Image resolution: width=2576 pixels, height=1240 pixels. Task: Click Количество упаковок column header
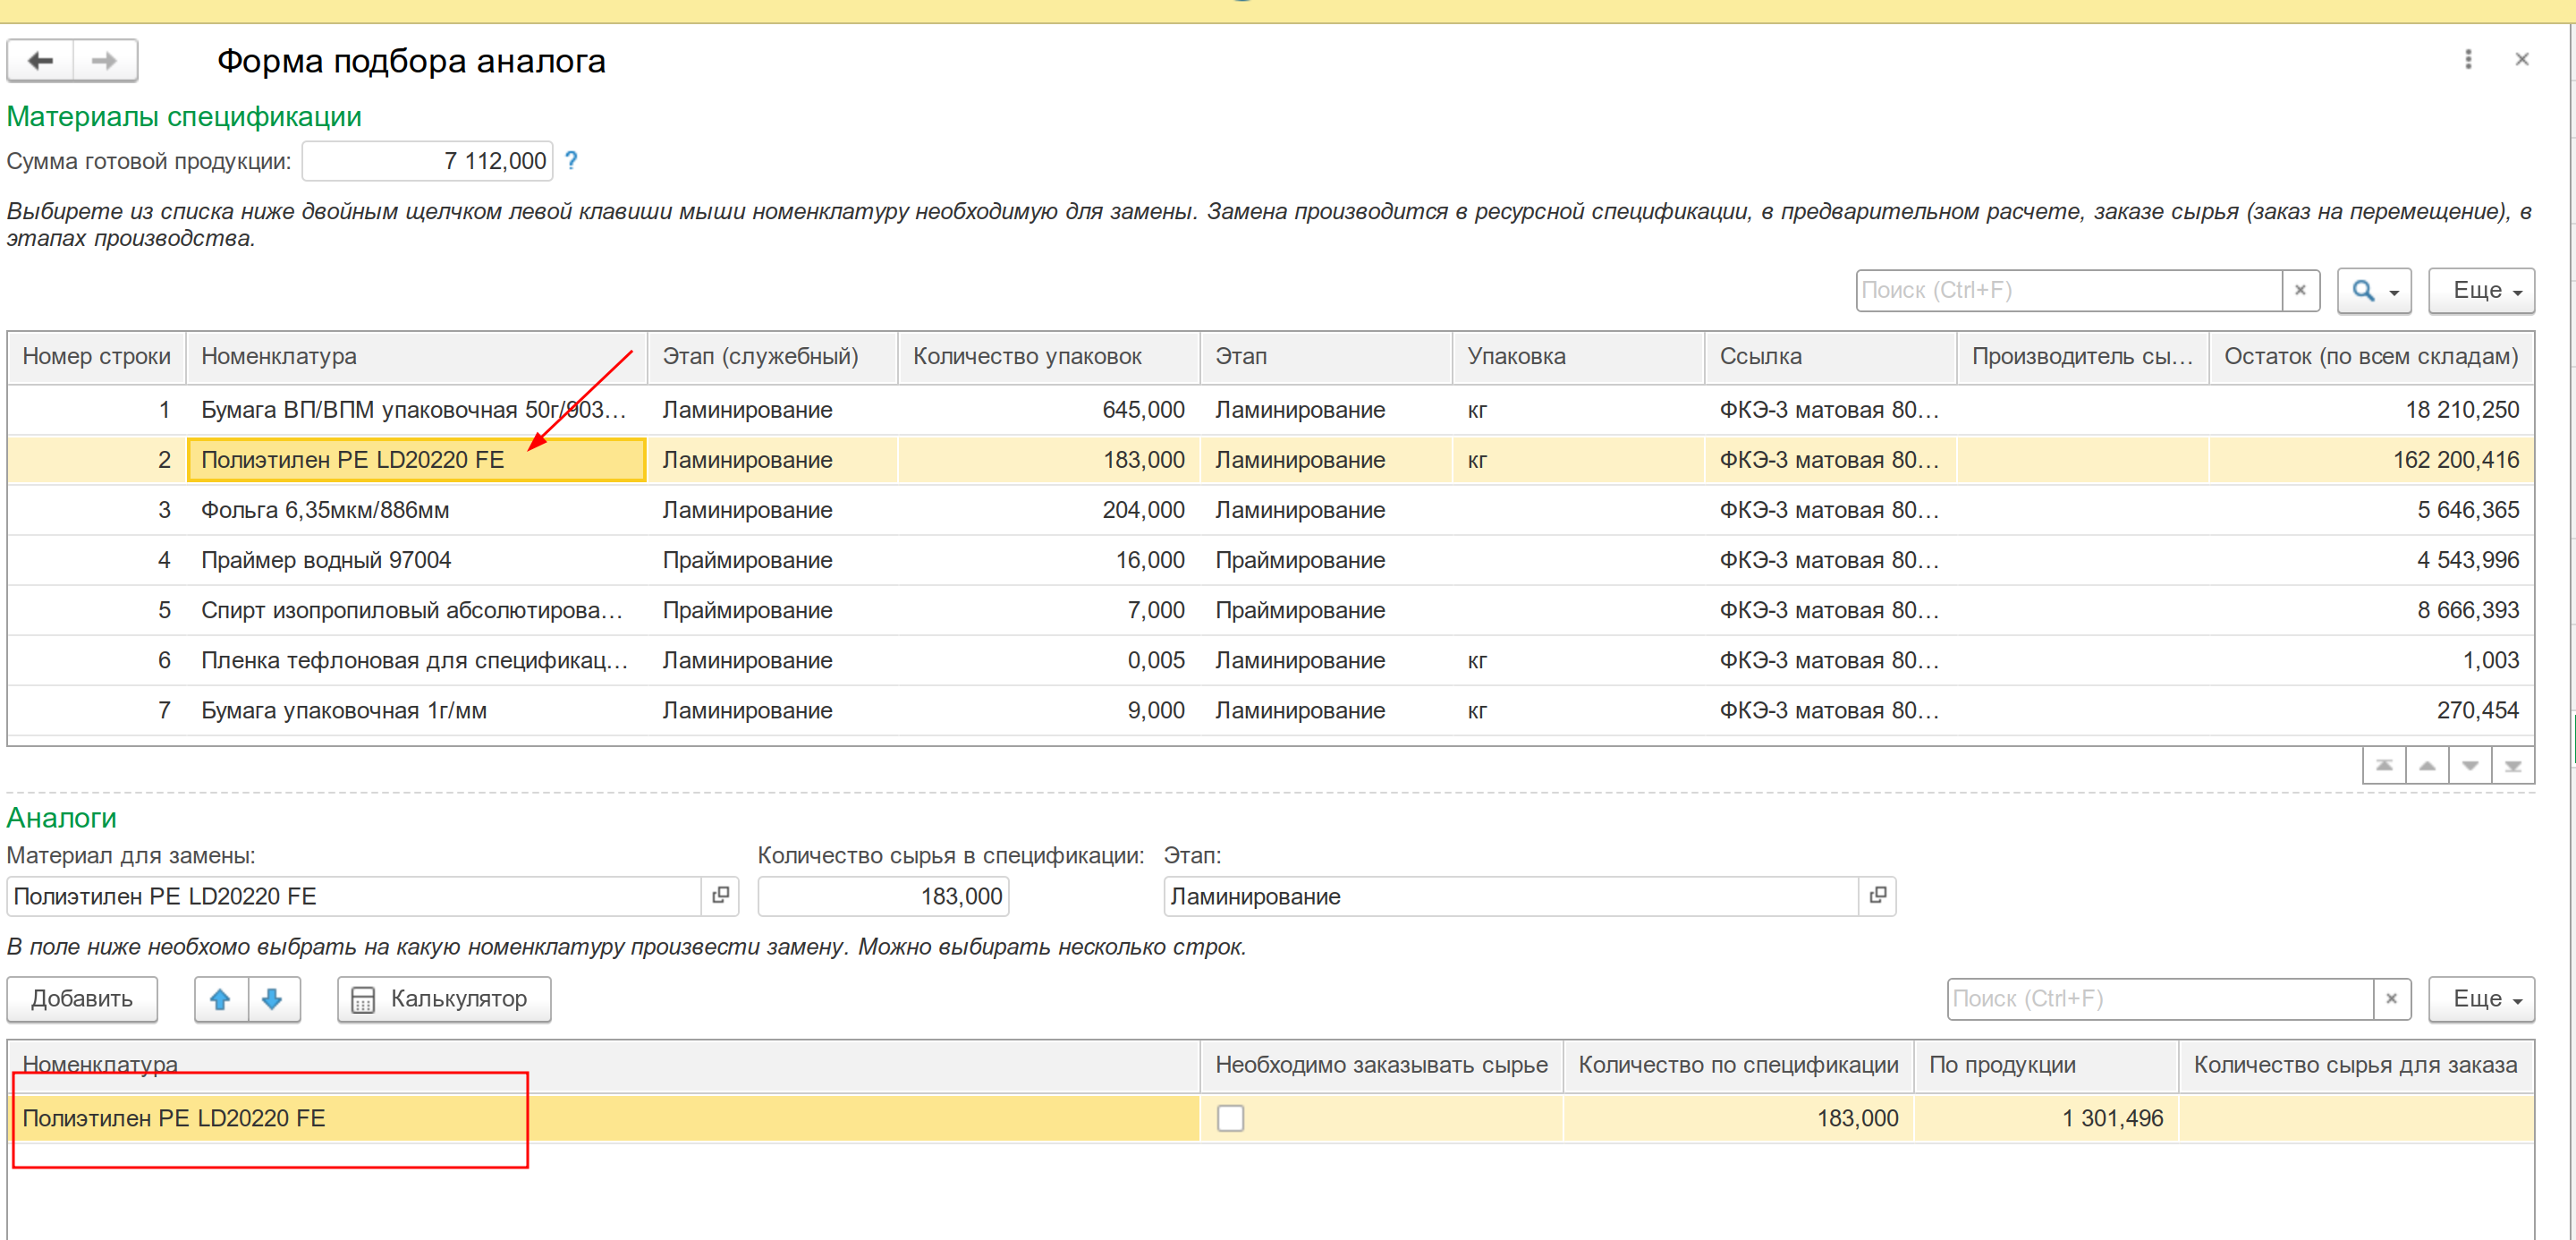1026,356
